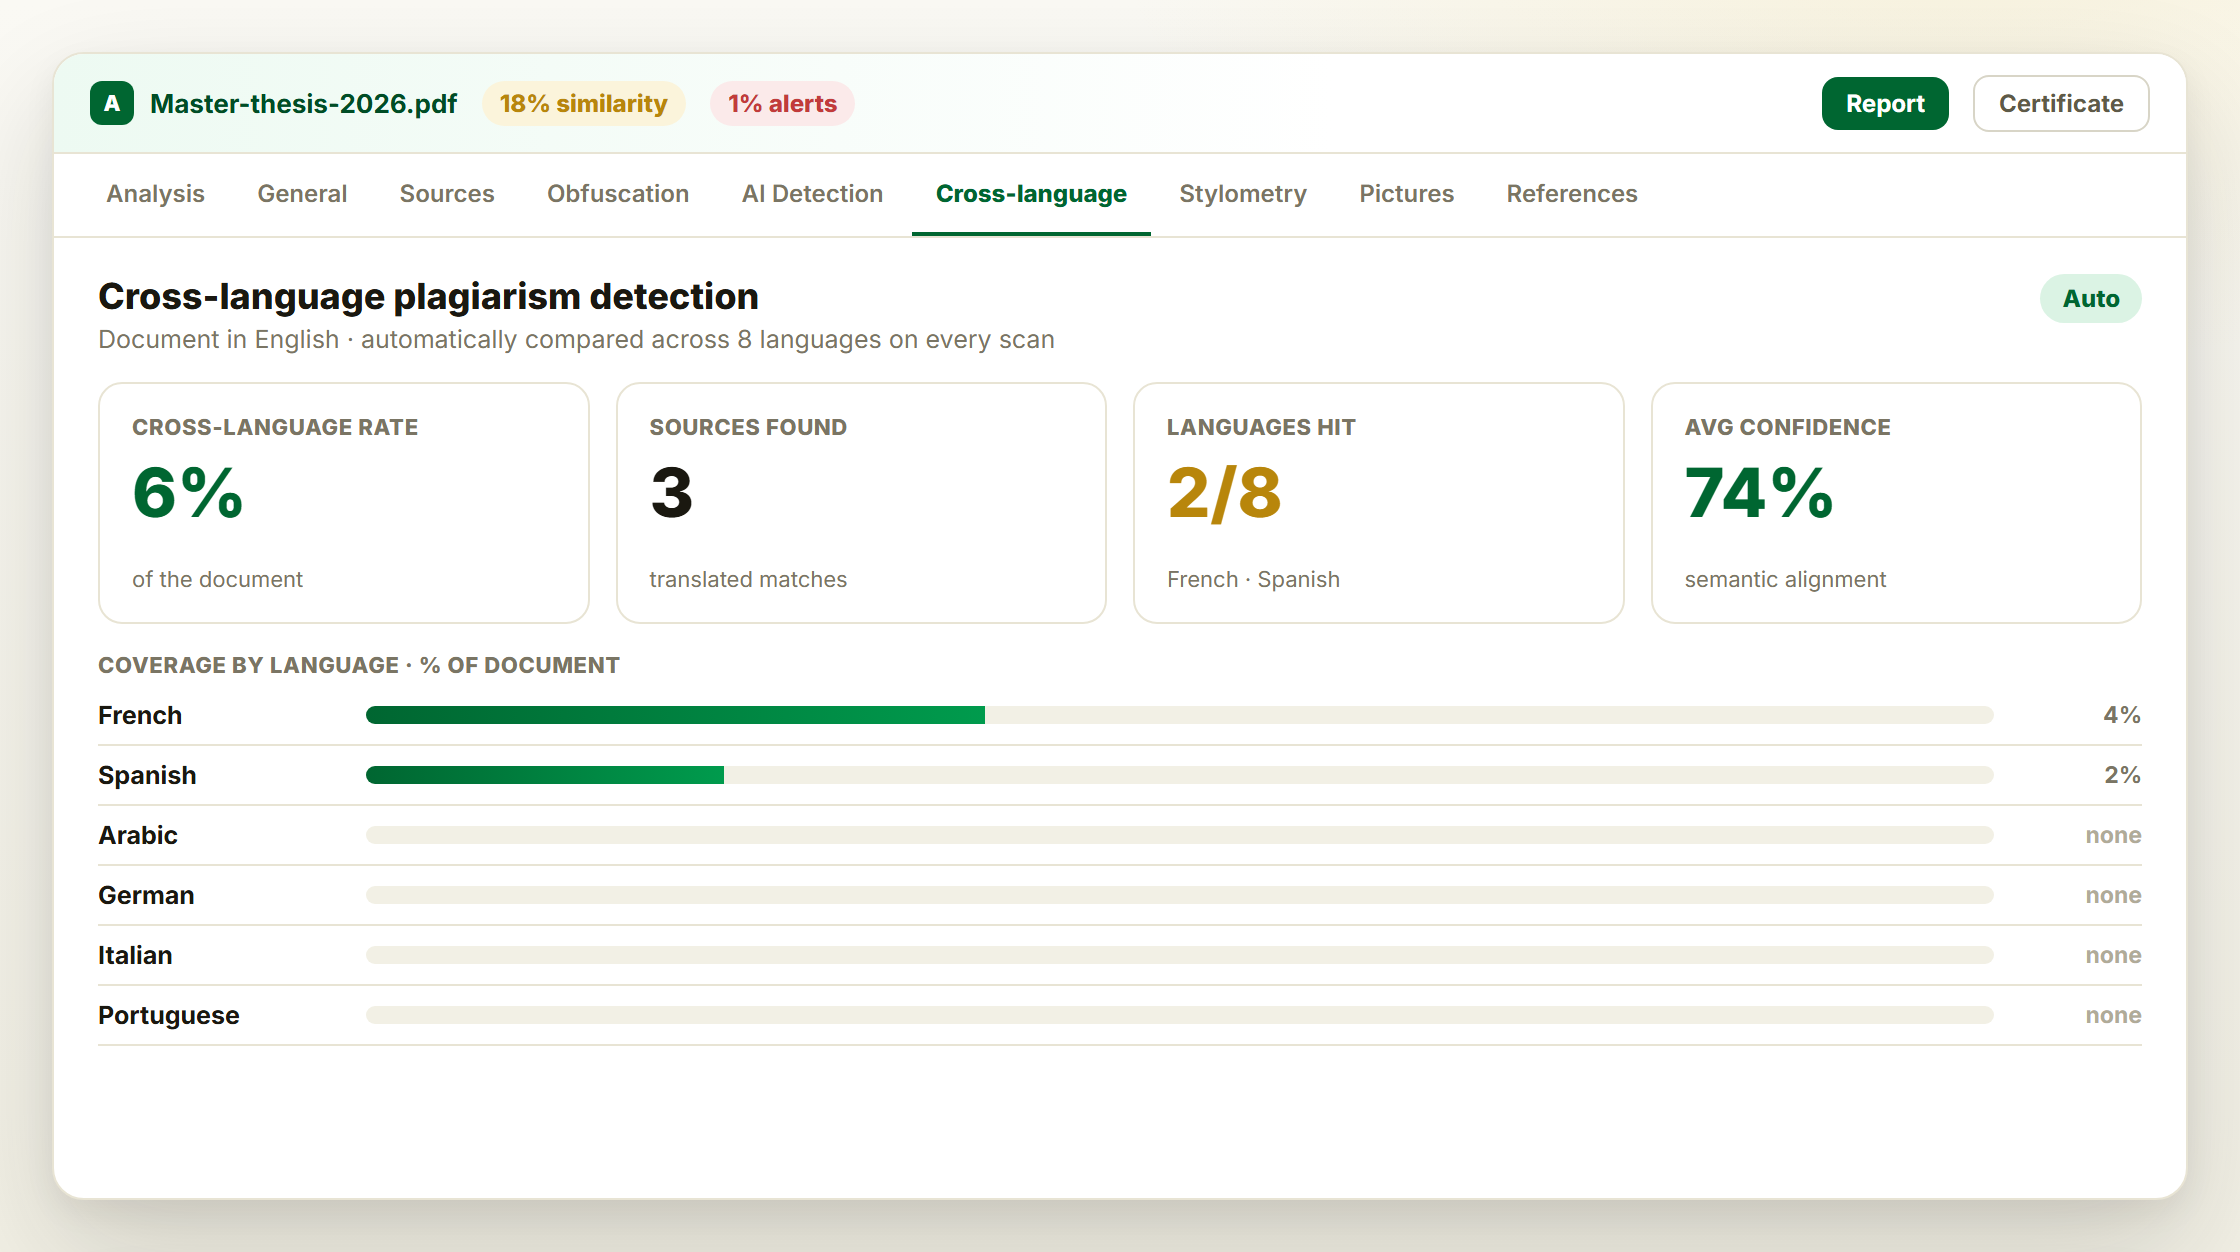The image size is (2240, 1252).
Task: Click the French row label
Action: (140, 715)
